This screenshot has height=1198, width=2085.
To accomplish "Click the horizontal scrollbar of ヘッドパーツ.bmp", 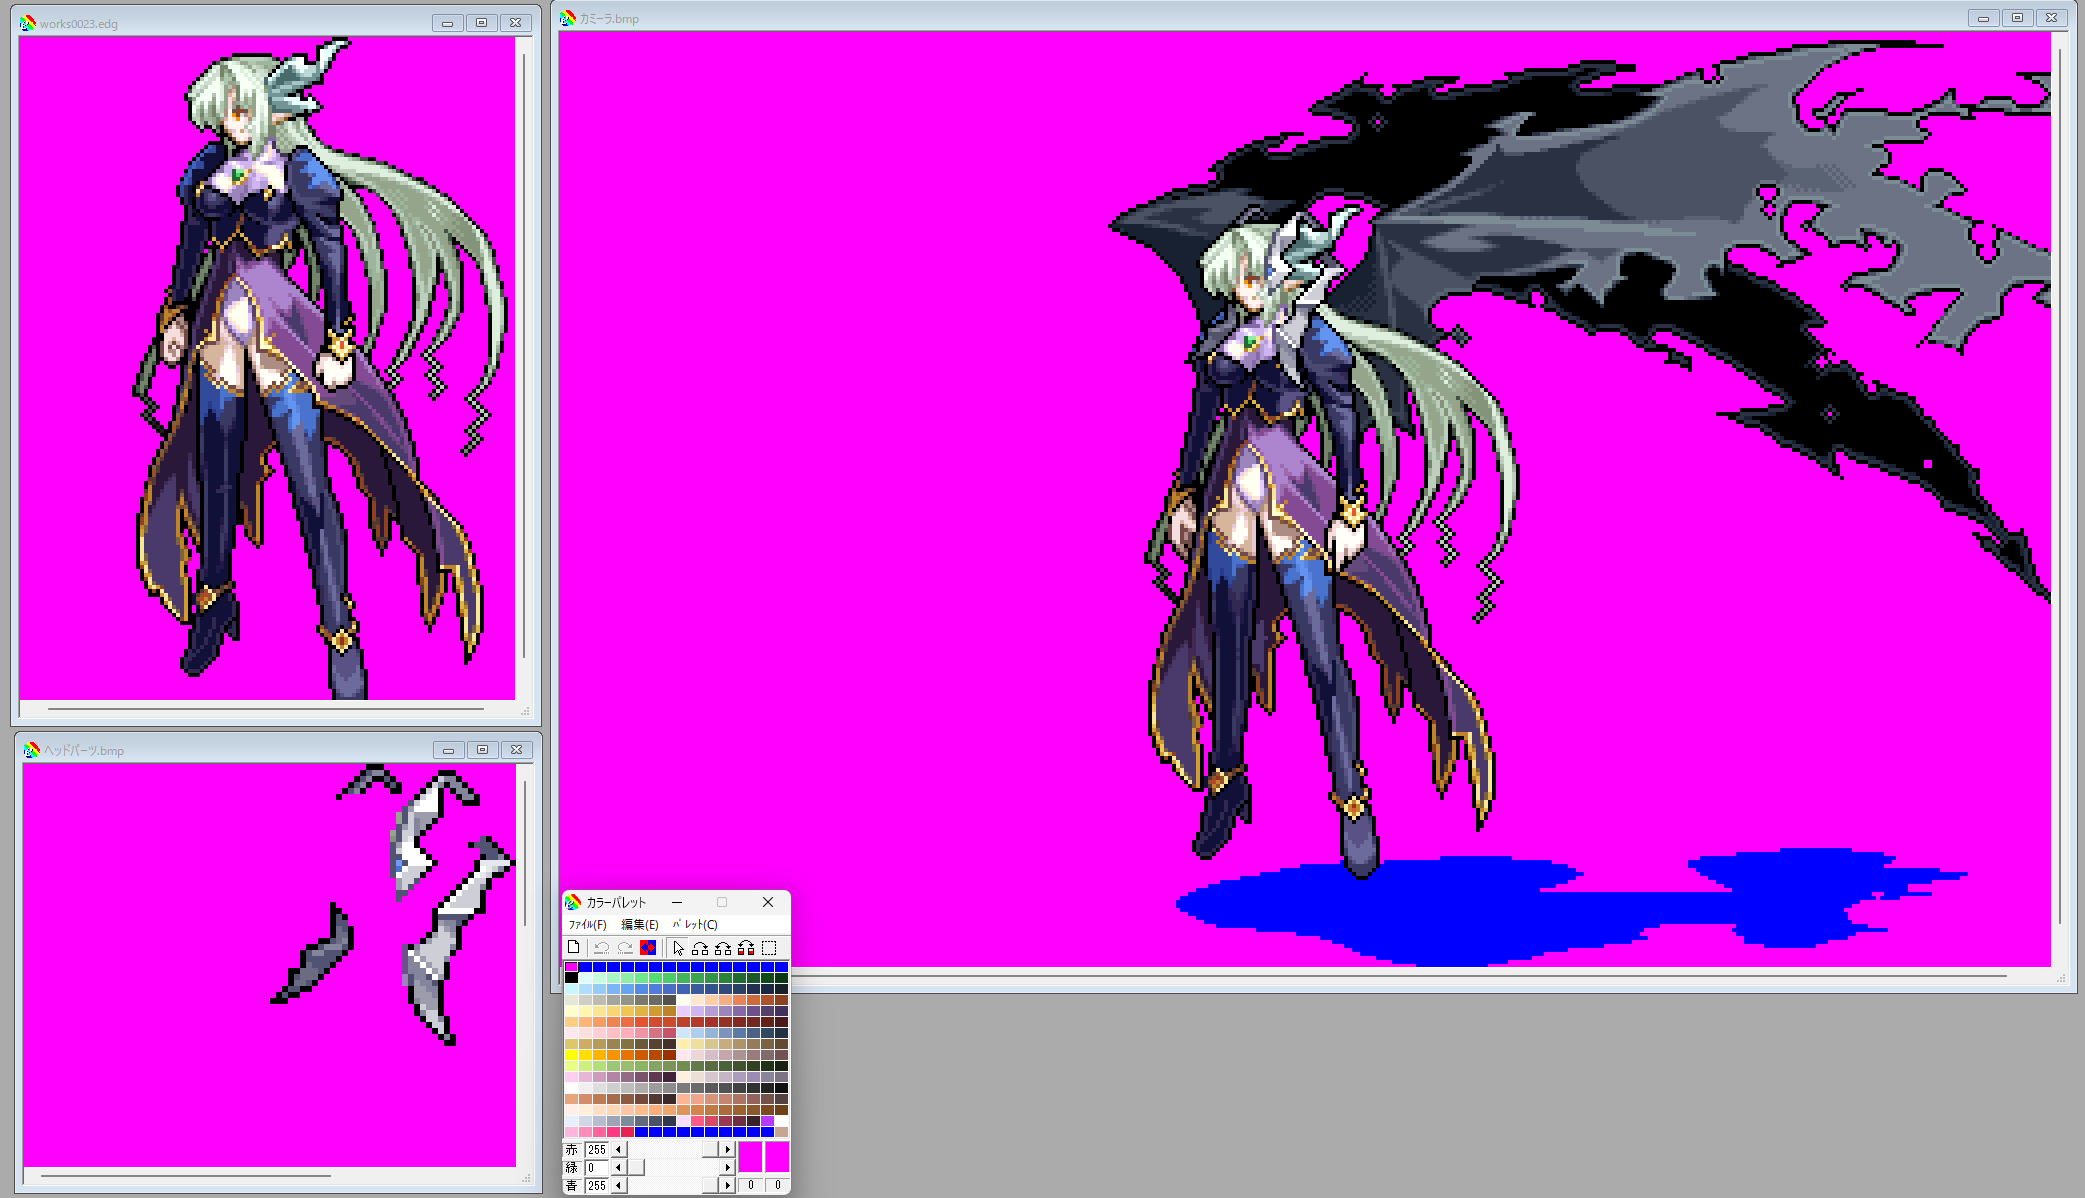I will tap(186, 1176).
